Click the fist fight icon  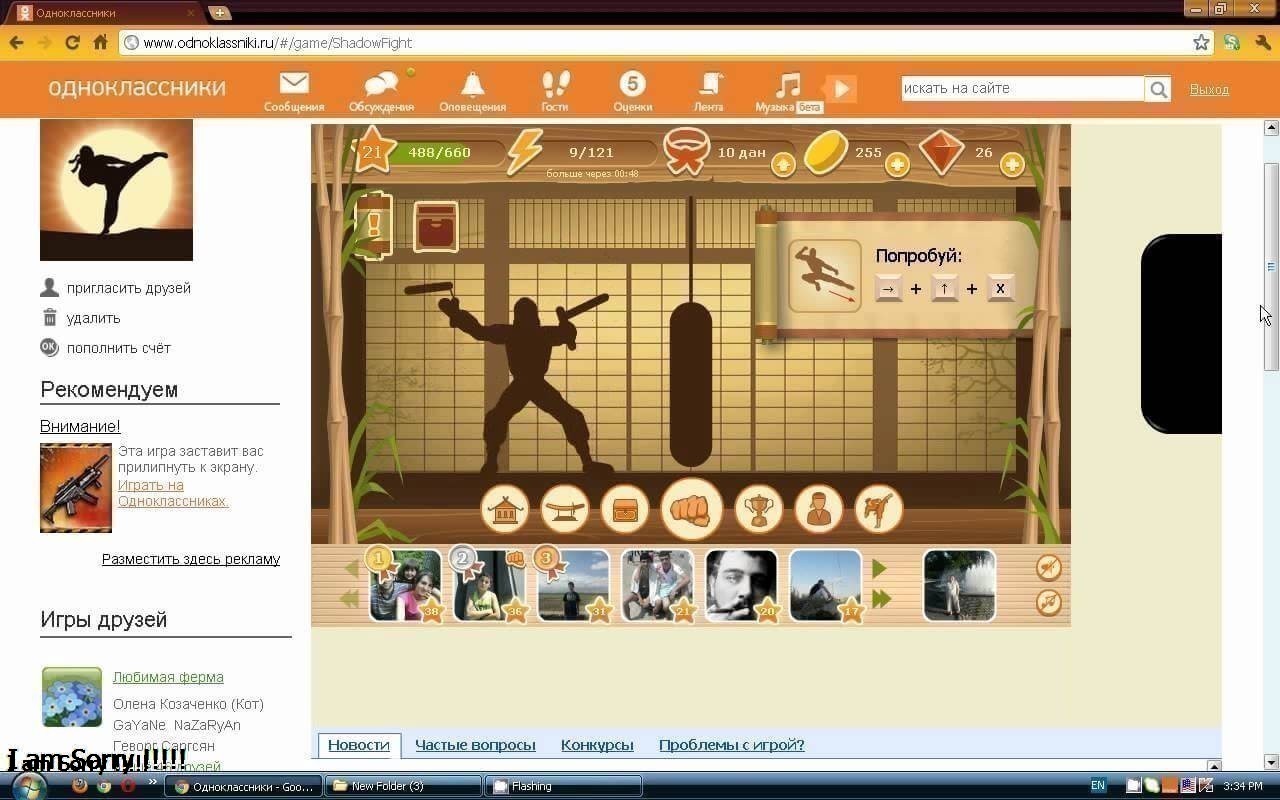[x=692, y=509]
